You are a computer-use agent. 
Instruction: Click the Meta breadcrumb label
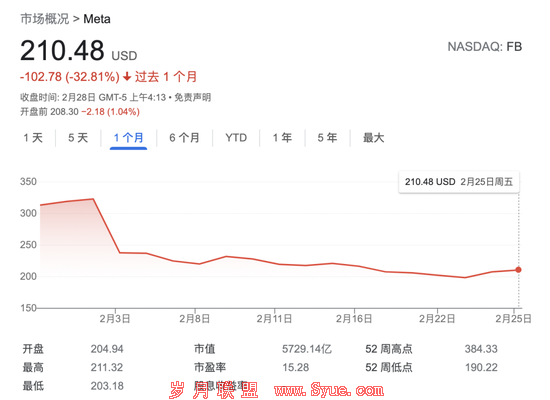coord(97,19)
